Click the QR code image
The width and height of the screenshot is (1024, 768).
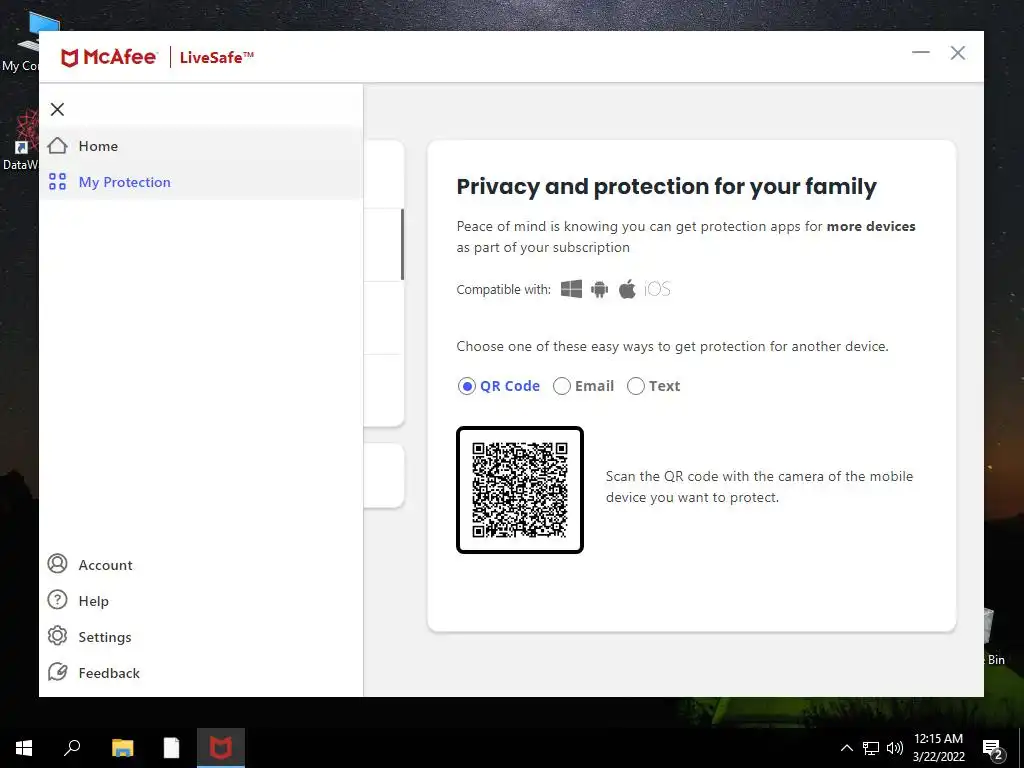click(x=520, y=490)
